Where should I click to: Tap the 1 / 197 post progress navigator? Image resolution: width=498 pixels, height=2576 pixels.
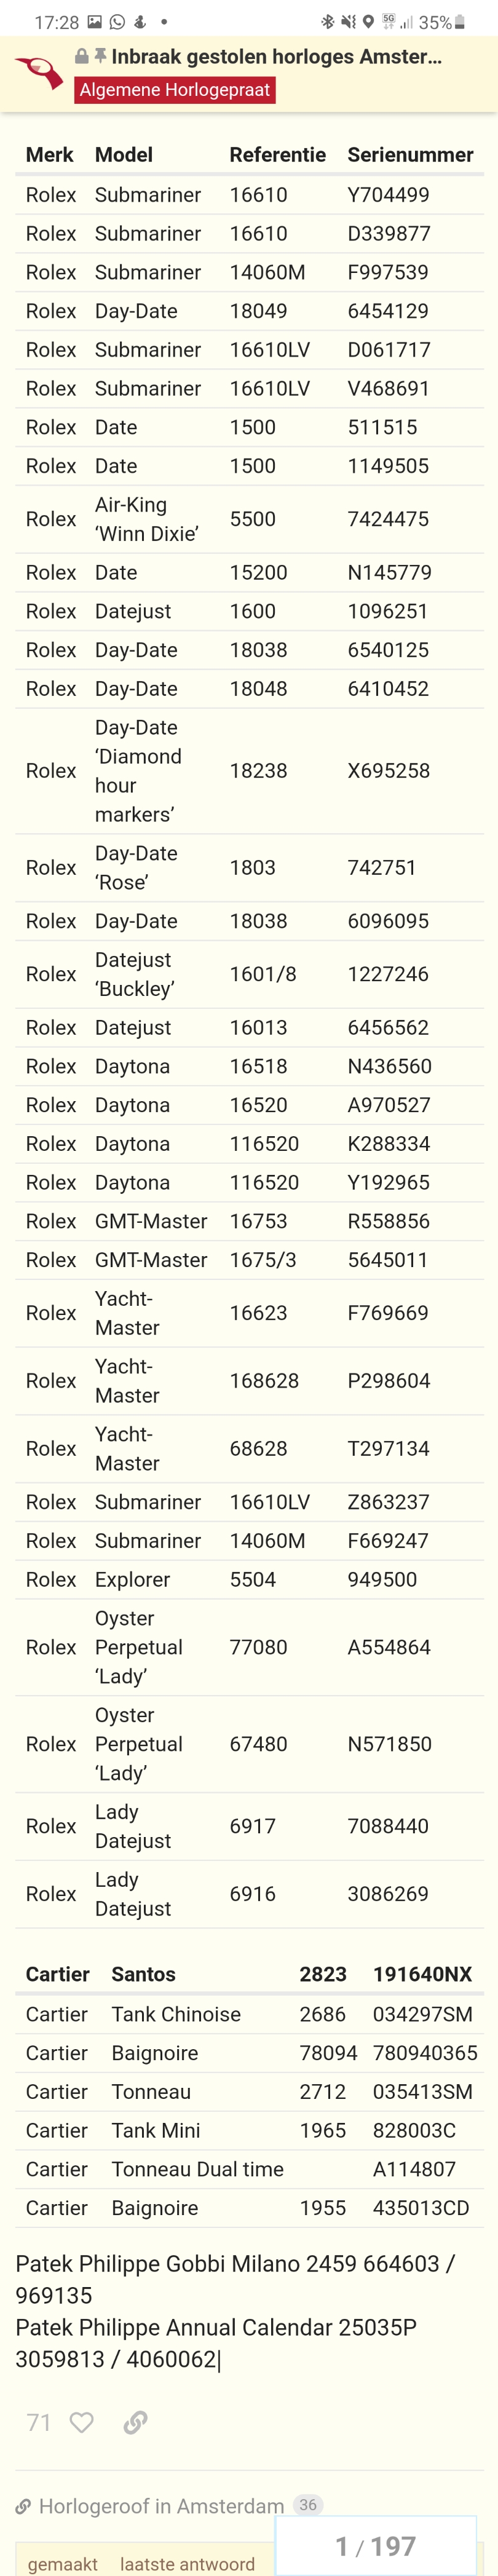[375, 2545]
